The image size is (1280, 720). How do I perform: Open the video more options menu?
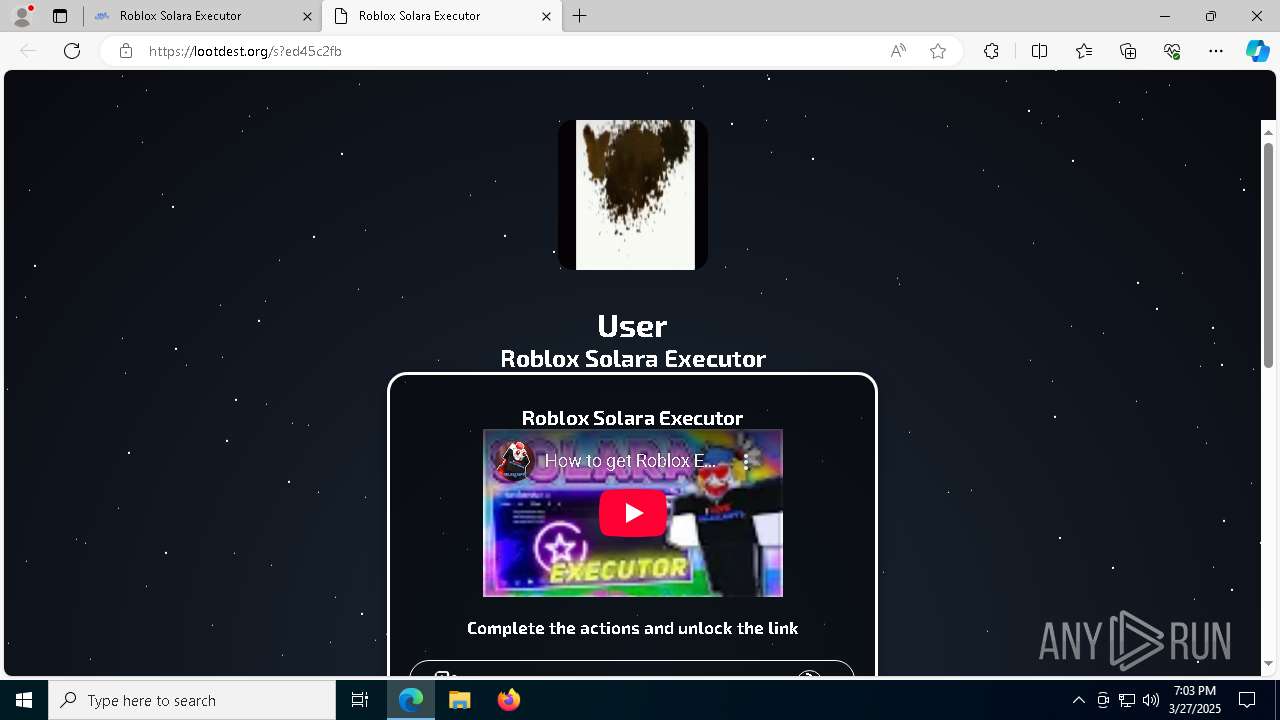click(x=746, y=461)
